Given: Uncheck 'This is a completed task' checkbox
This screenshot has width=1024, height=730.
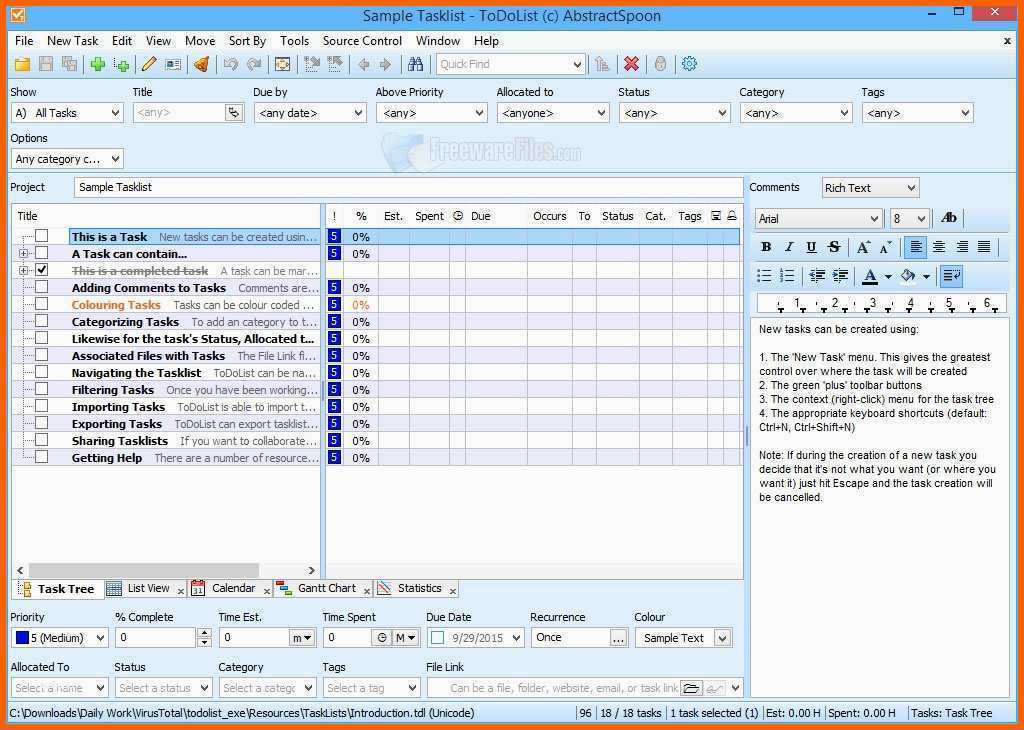Looking at the screenshot, I should 42,270.
